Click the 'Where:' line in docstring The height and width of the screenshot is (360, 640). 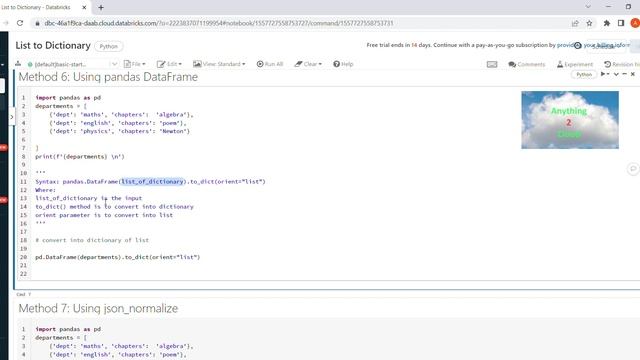tap(45, 190)
